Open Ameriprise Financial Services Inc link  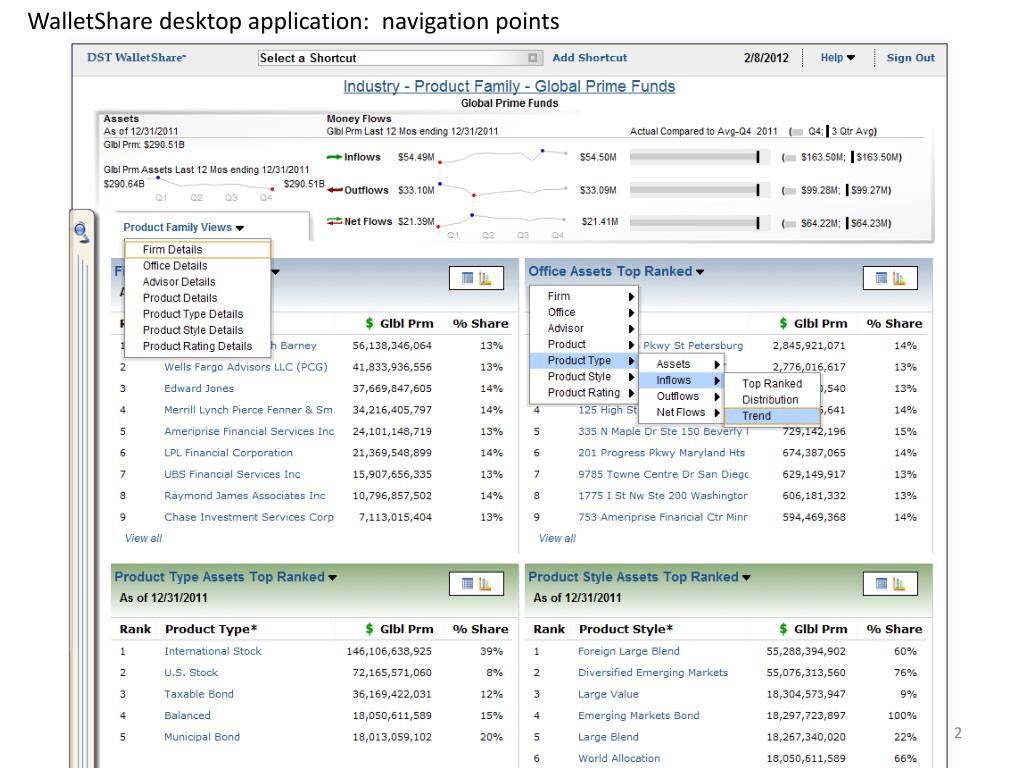click(249, 432)
